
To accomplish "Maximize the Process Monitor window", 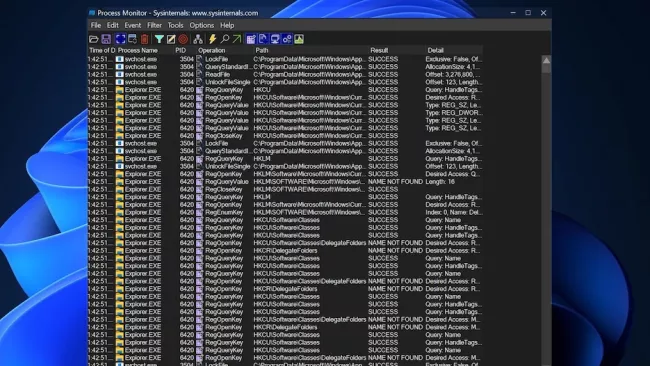I will coord(528,13).
